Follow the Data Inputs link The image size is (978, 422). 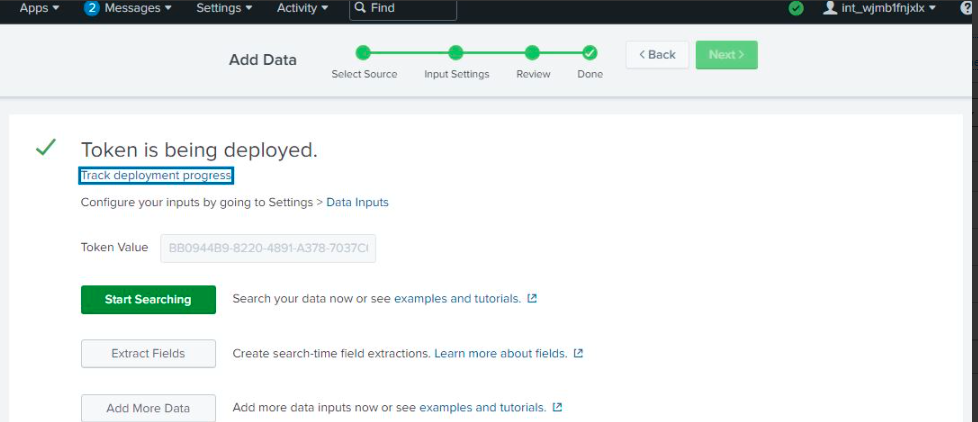(x=357, y=202)
